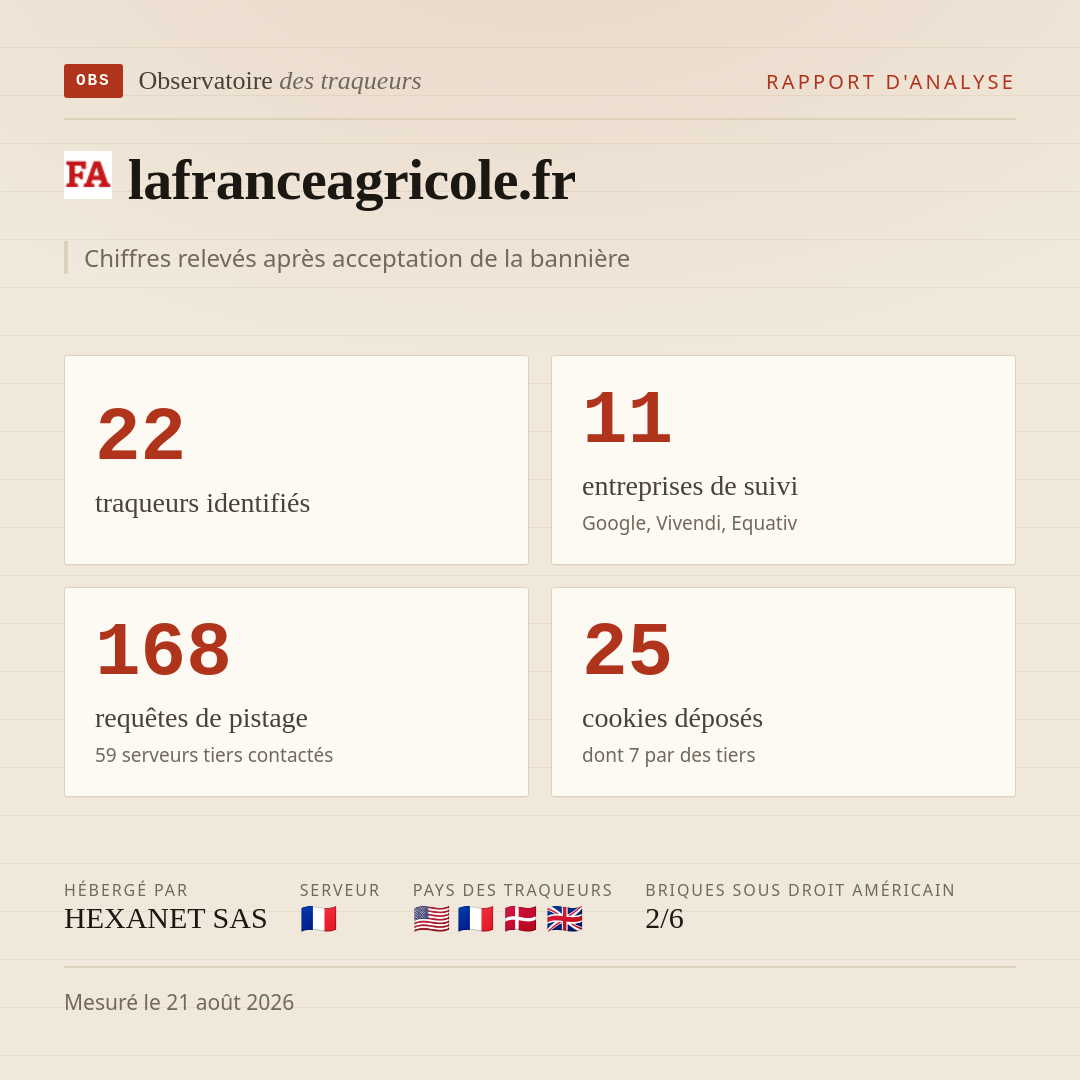Click the FA site favicon
The height and width of the screenshot is (1080, 1080).
[x=88, y=175]
